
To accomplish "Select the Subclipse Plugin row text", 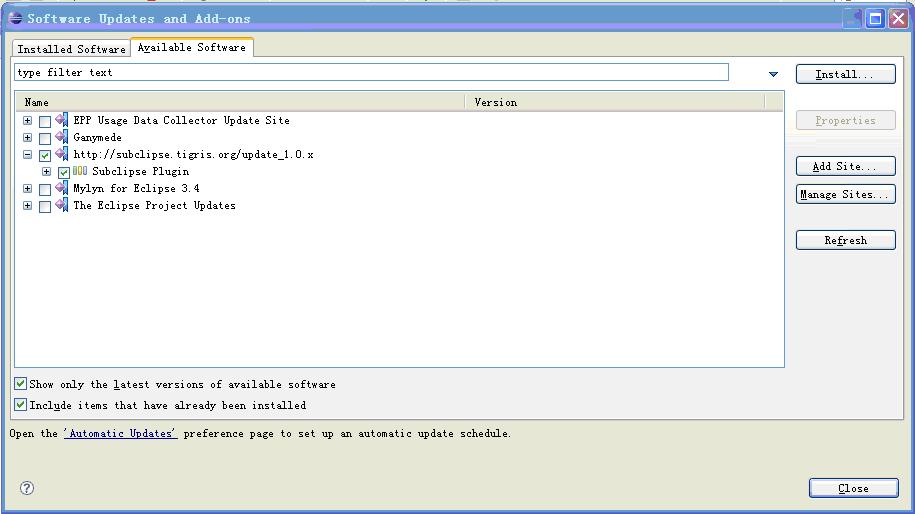I will pos(141,171).
